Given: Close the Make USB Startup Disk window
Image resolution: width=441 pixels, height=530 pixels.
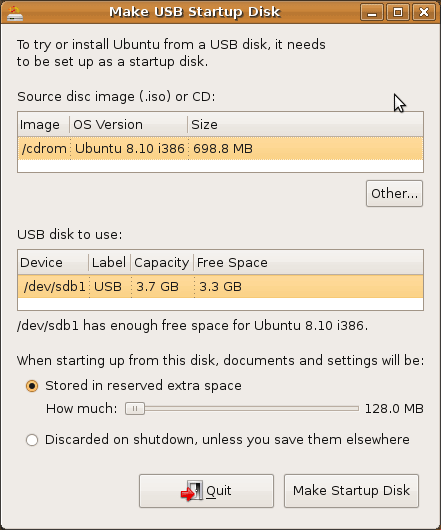Looking at the screenshot, I should (x=424, y=13).
